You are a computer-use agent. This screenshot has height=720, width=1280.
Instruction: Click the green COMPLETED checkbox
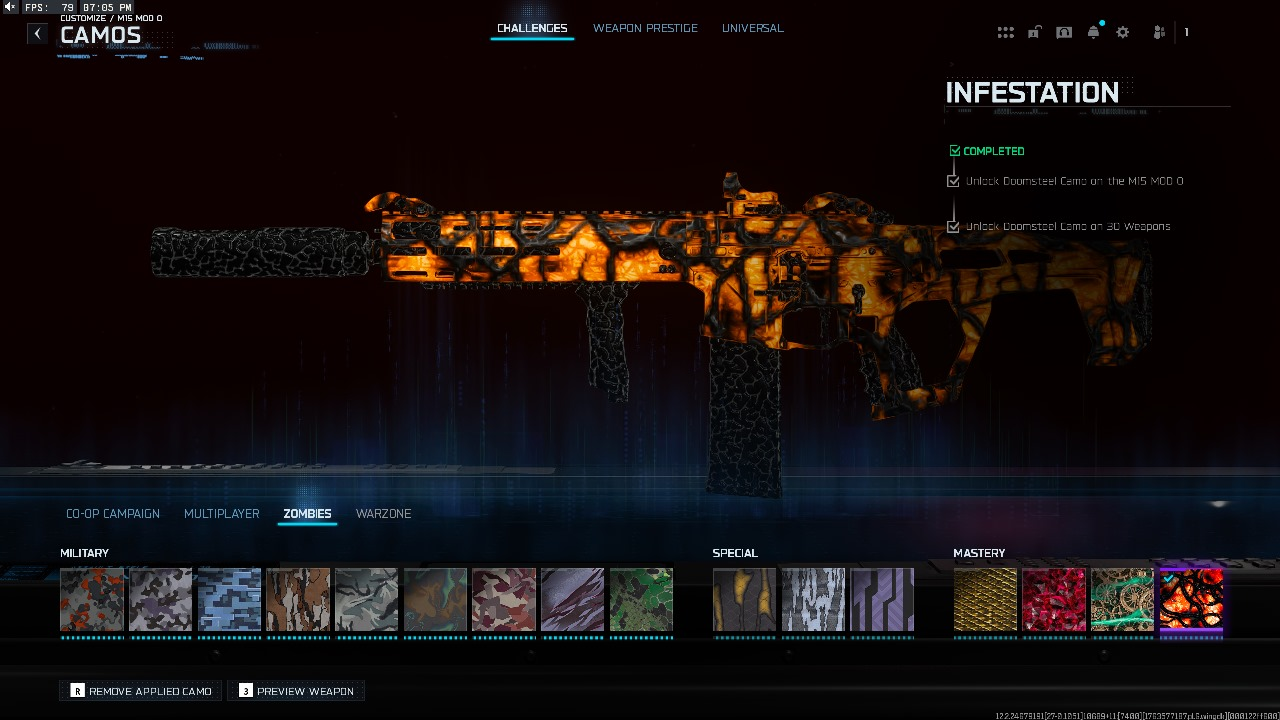(953, 150)
